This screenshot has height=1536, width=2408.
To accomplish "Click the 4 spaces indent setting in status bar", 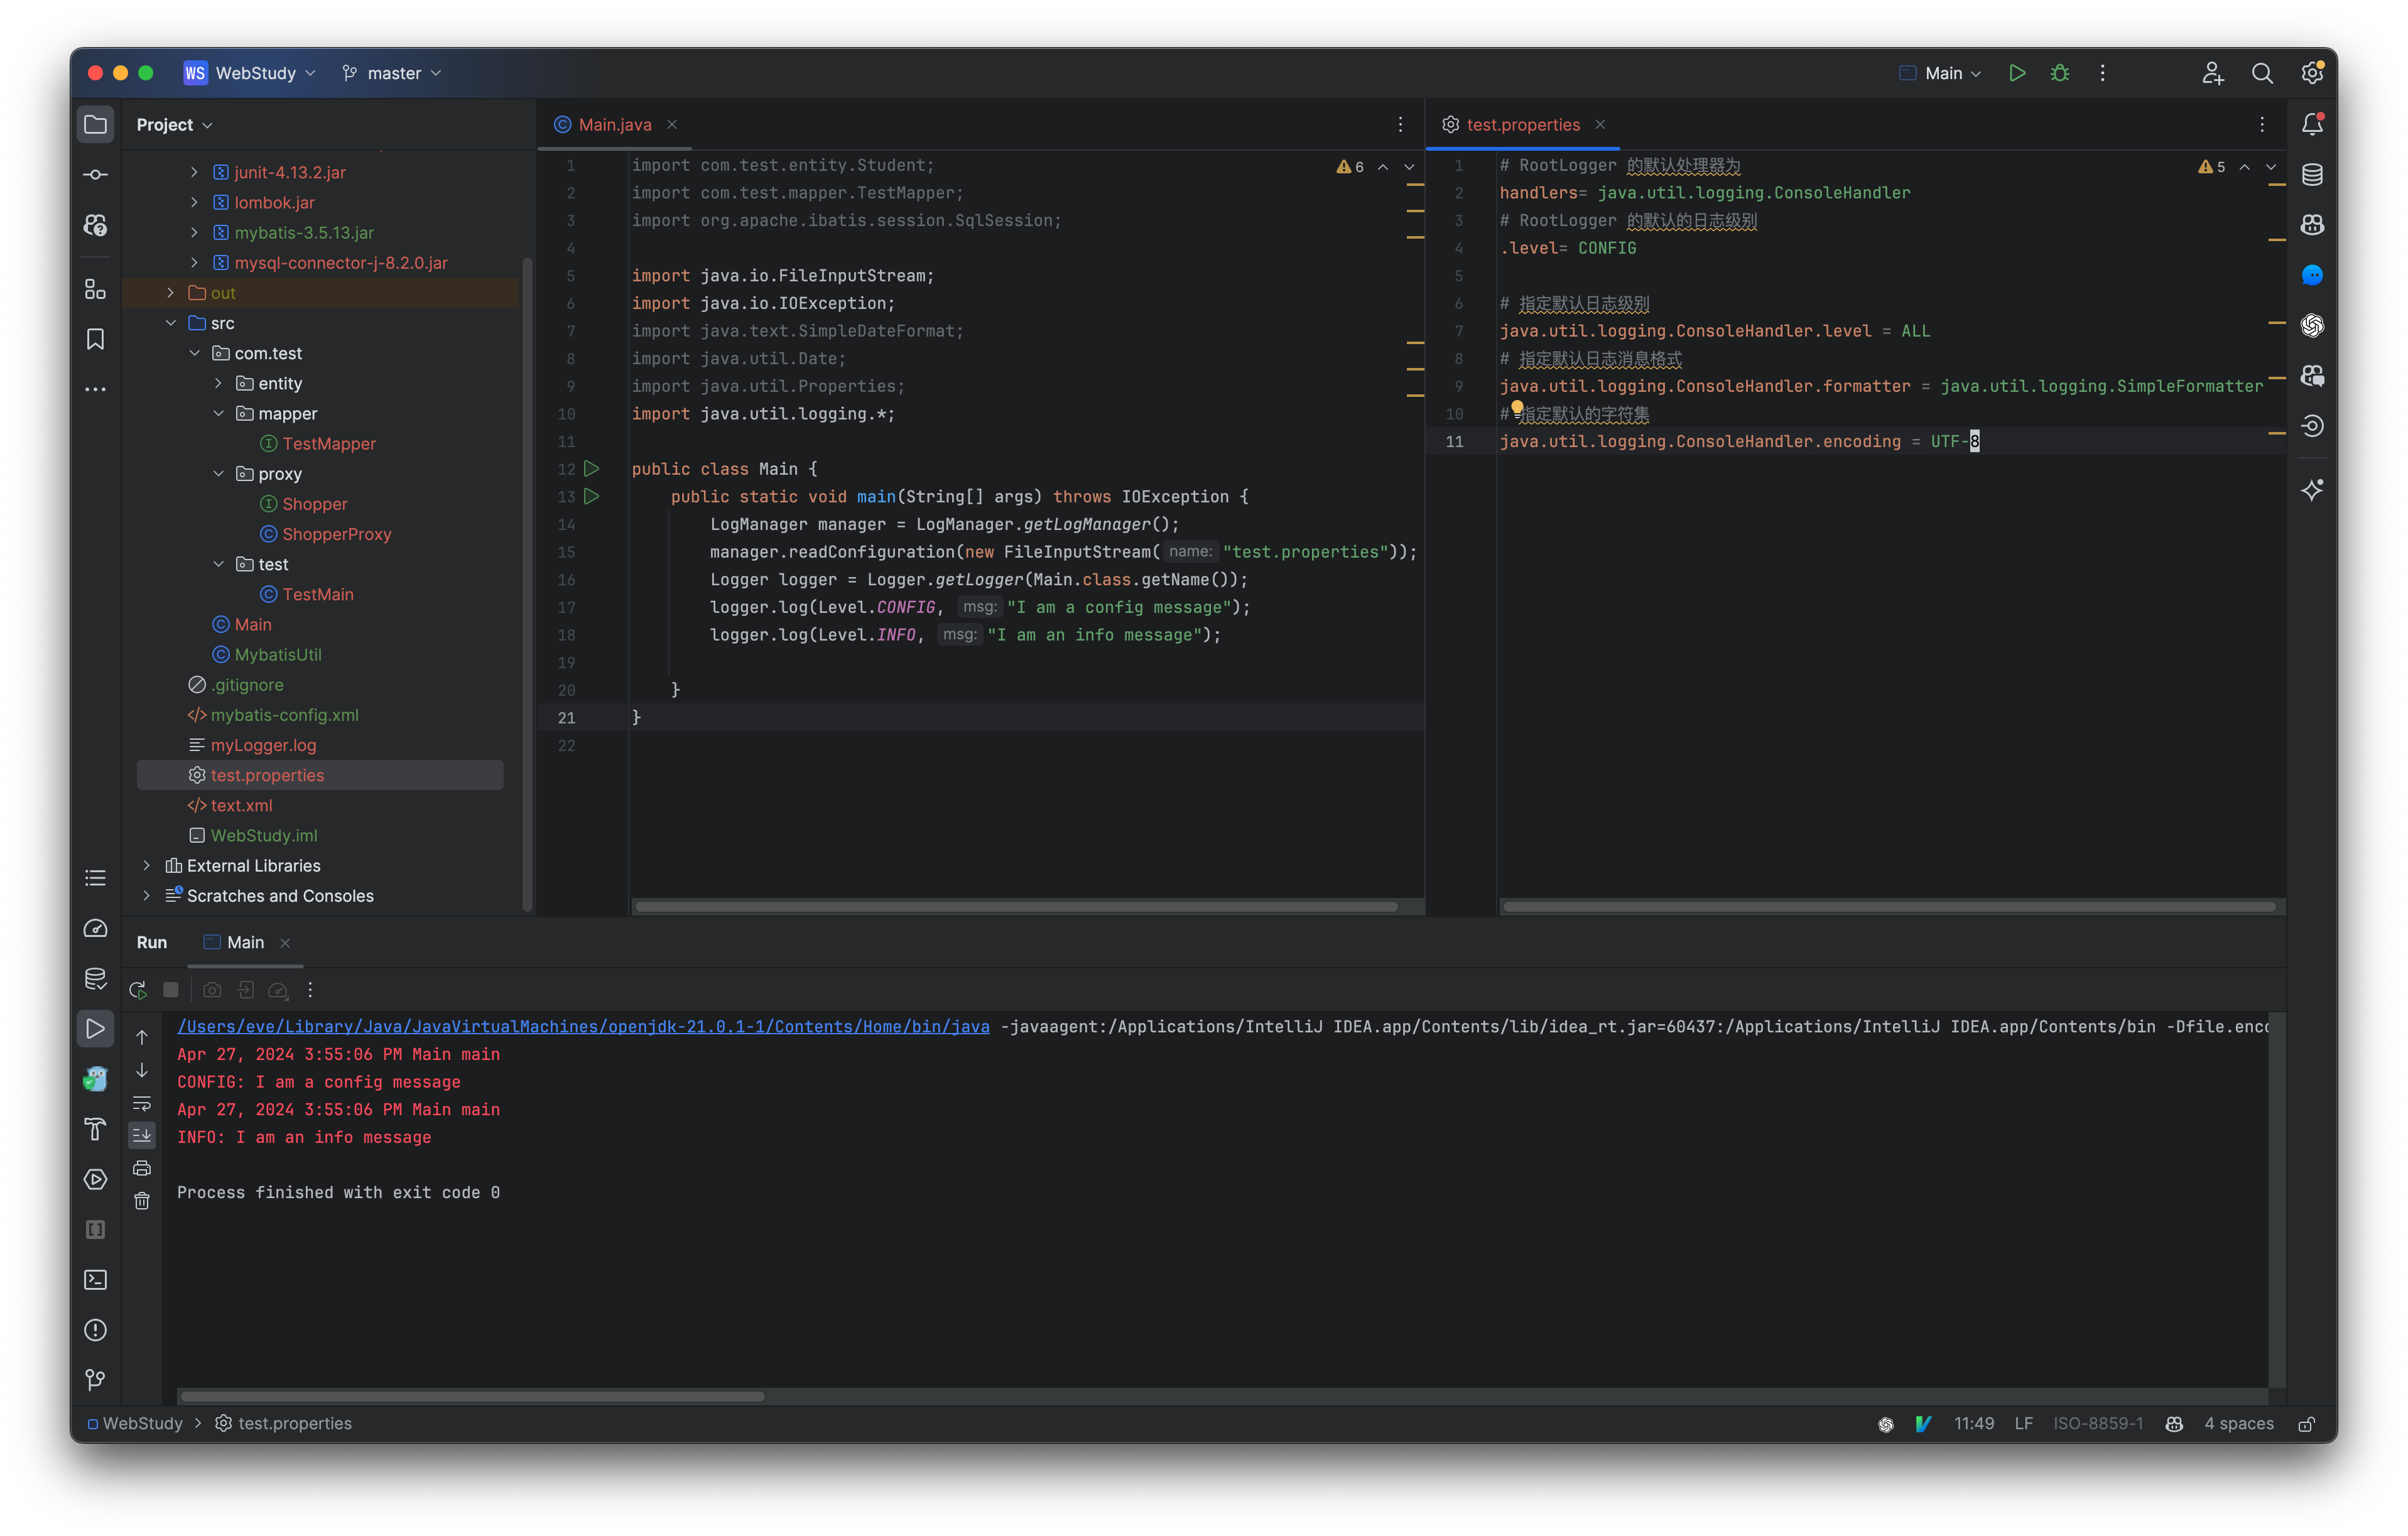I will [2239, 1423].
